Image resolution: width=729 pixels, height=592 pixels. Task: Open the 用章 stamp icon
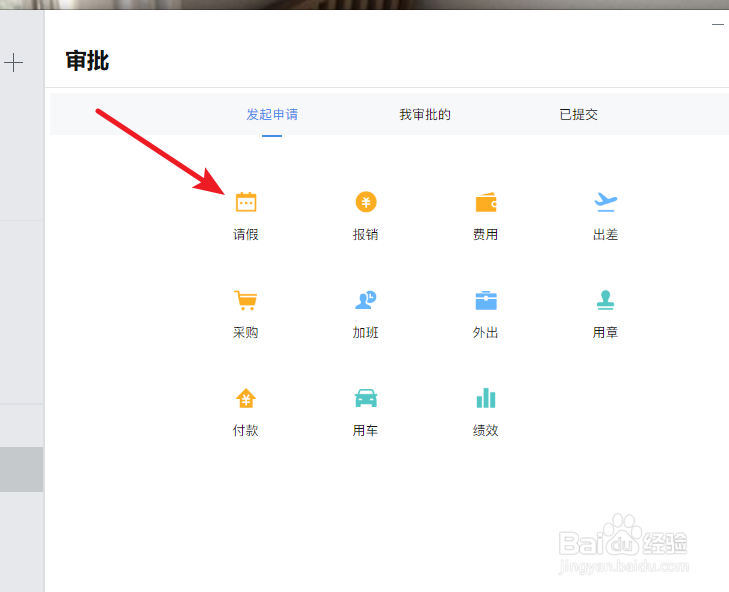(605, 300)
